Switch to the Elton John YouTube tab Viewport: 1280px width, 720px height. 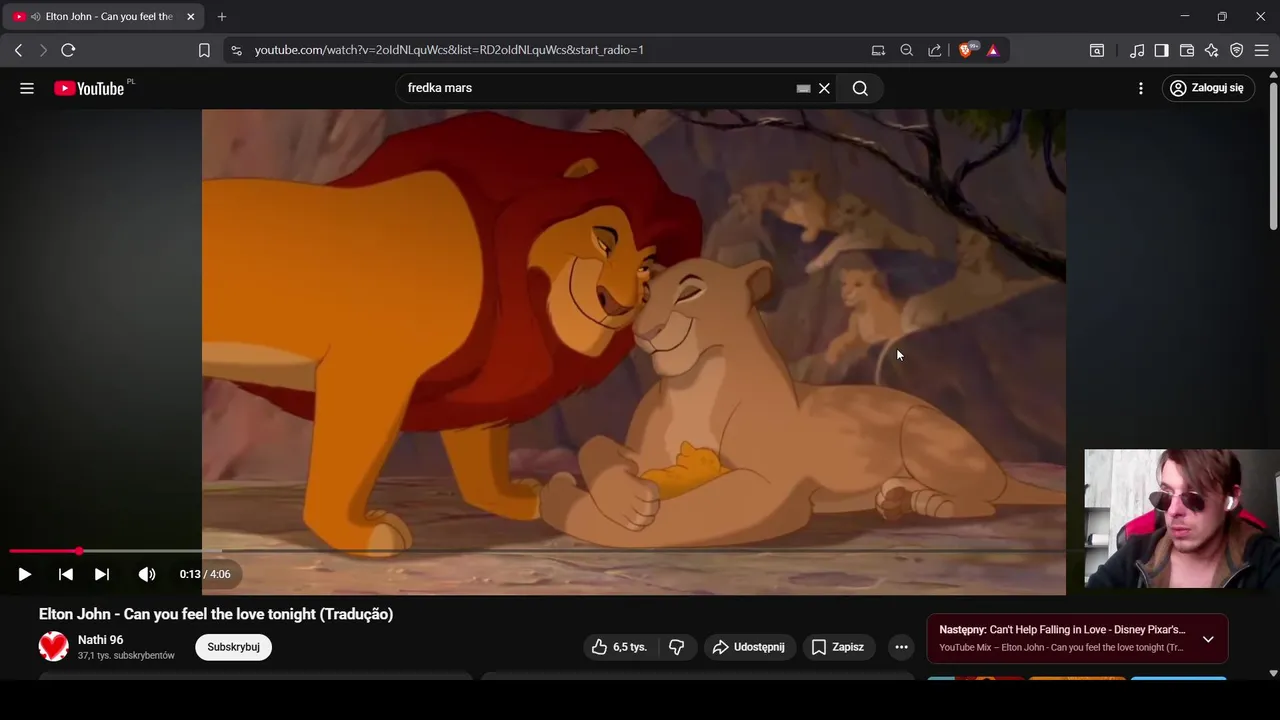[105, 17]
